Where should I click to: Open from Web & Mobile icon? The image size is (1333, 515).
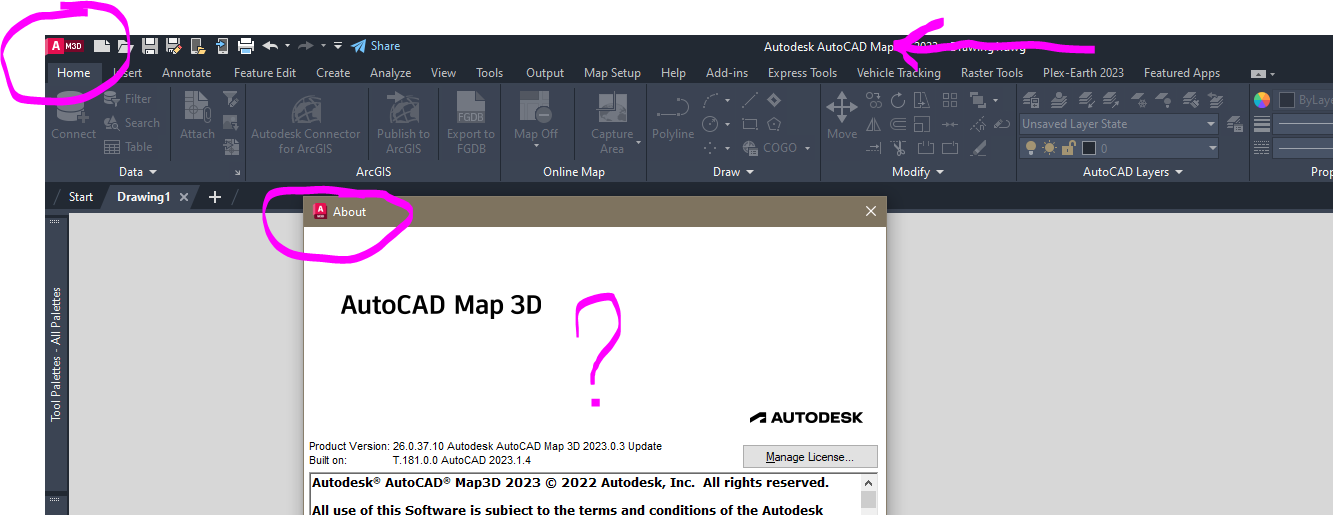point(198,46)
